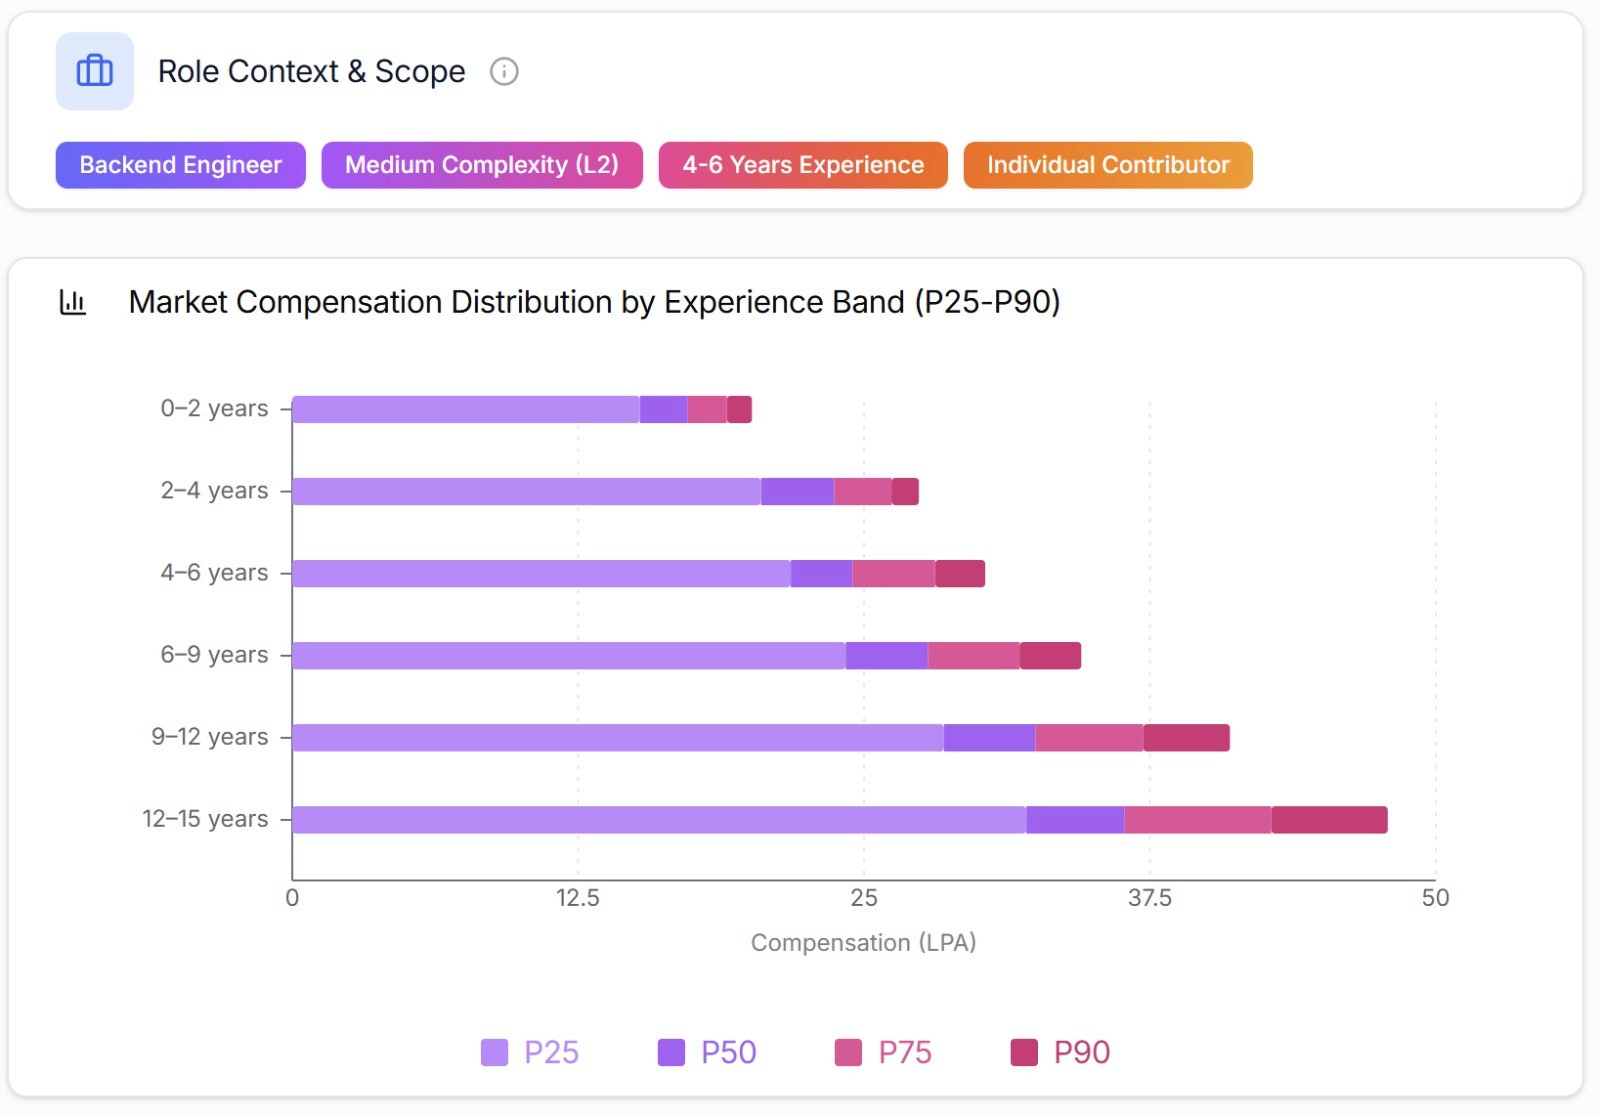This screenshot has width=1600, height=1116.
Task: Click the briefcase icon beside Role Context
Action: pos(94,71)
